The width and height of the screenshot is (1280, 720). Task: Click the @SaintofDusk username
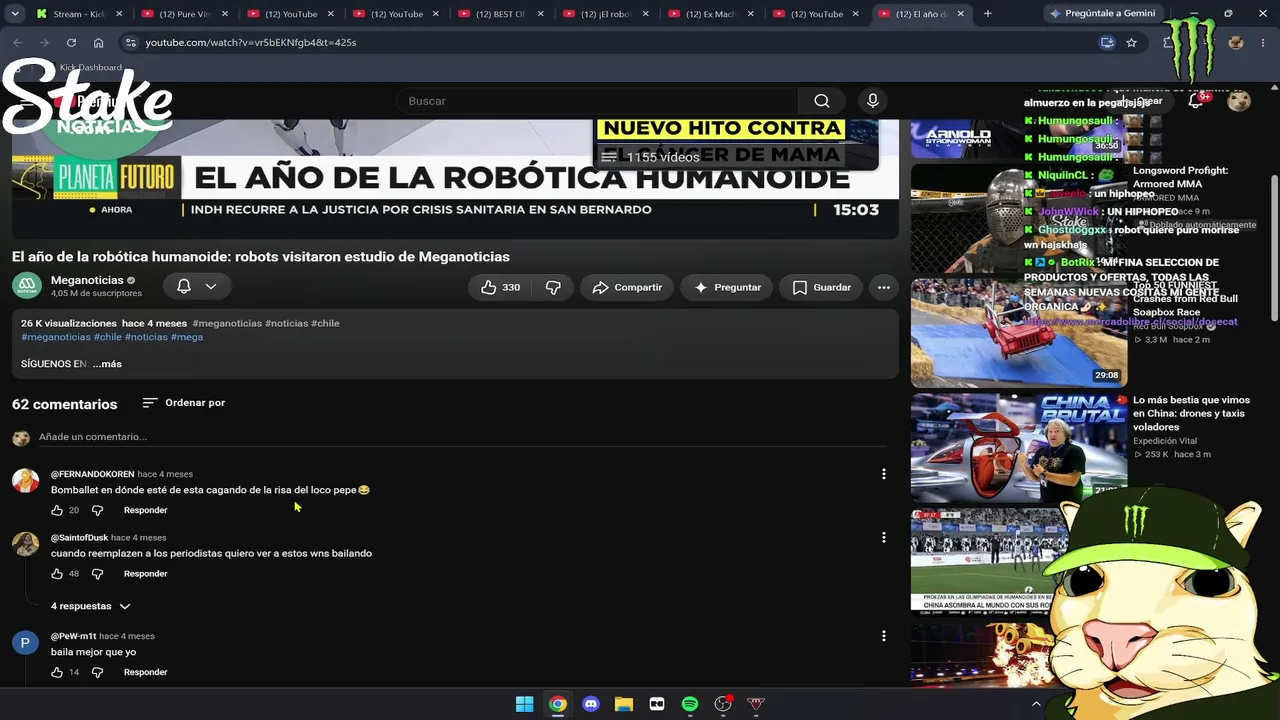point(79,538)
